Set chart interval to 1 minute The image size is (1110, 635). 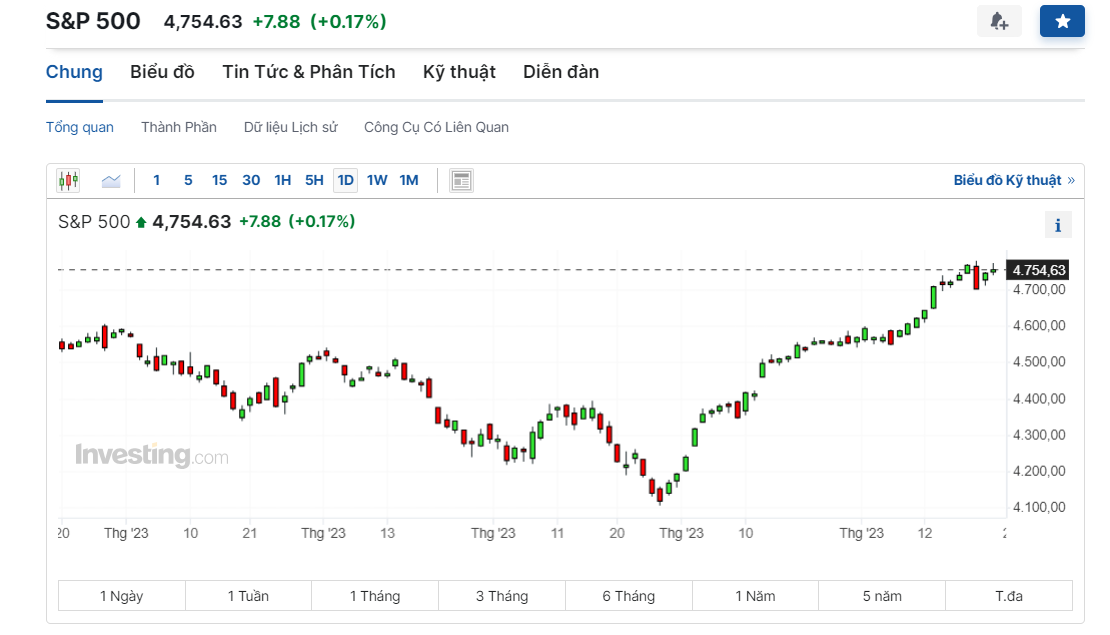[x=156, y=181]
